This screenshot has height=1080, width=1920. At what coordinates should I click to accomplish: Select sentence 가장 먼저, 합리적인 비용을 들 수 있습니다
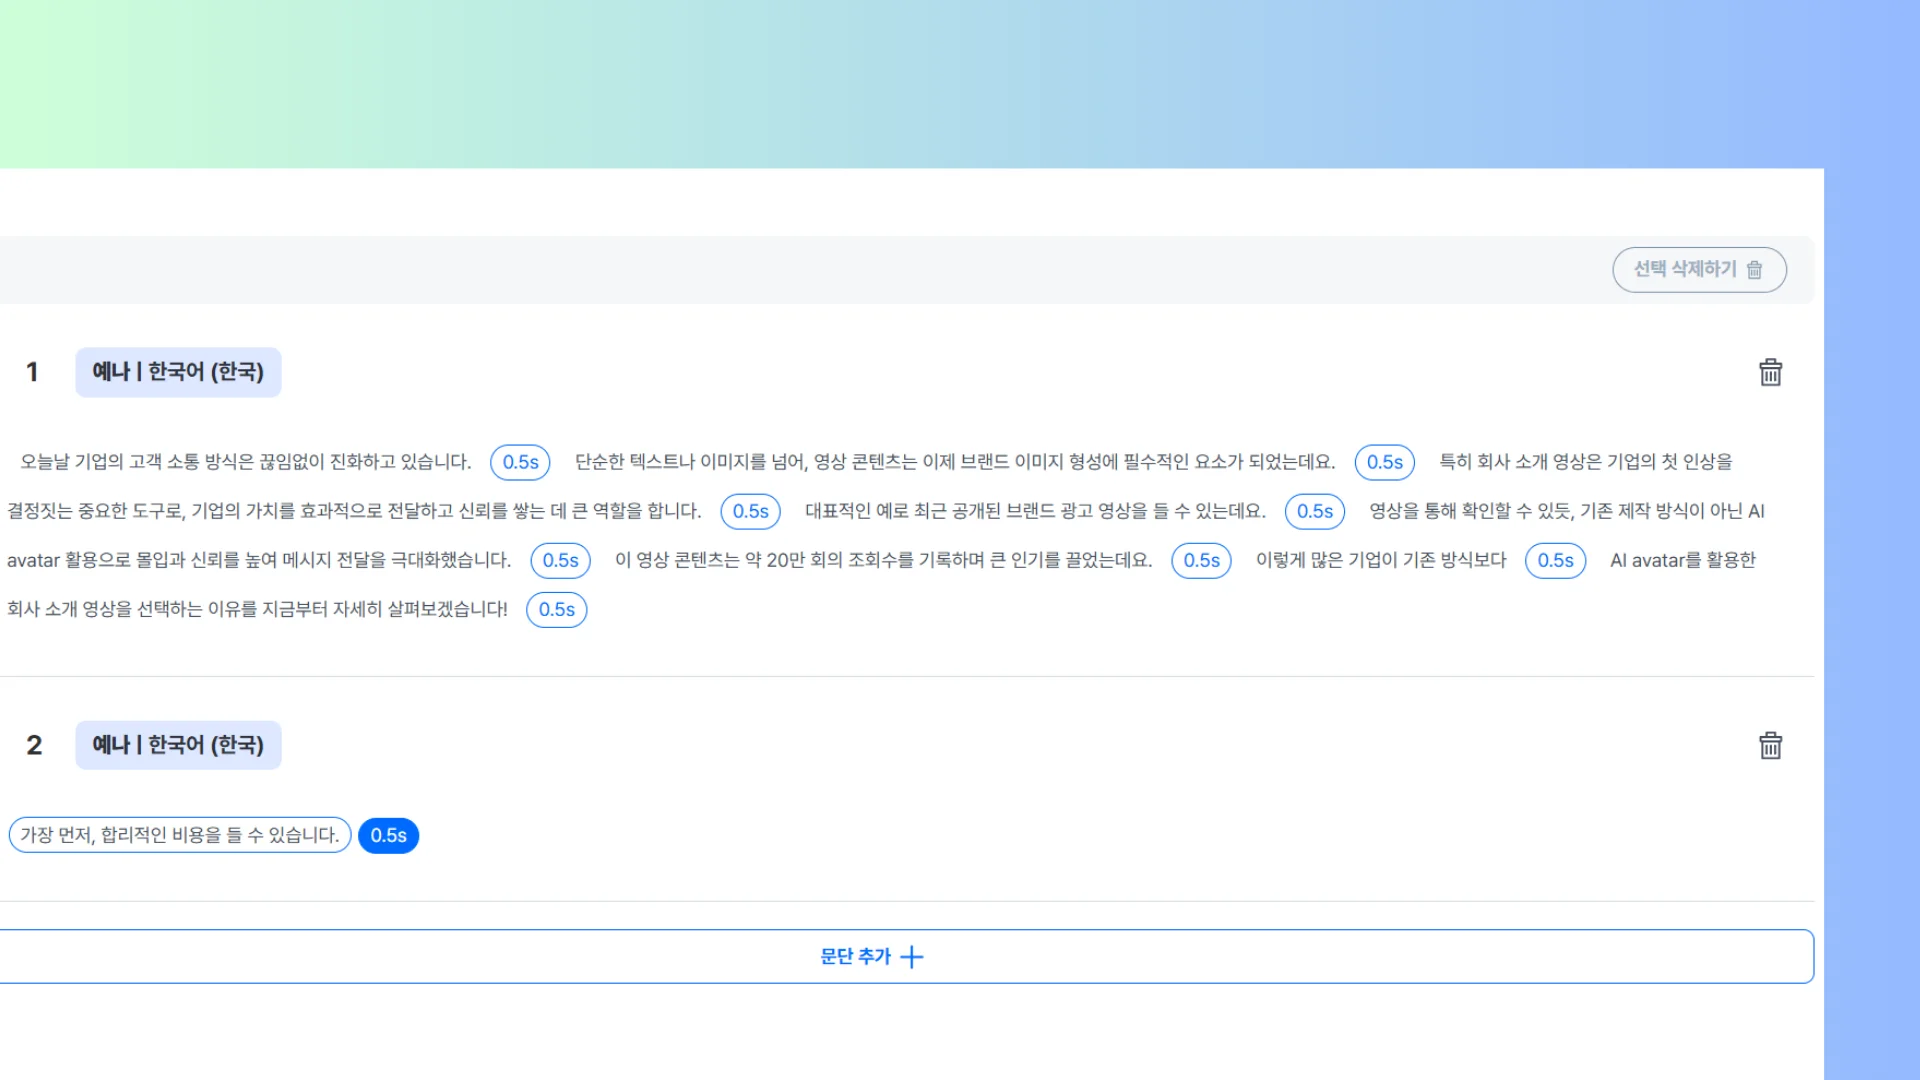click(180, 835)
